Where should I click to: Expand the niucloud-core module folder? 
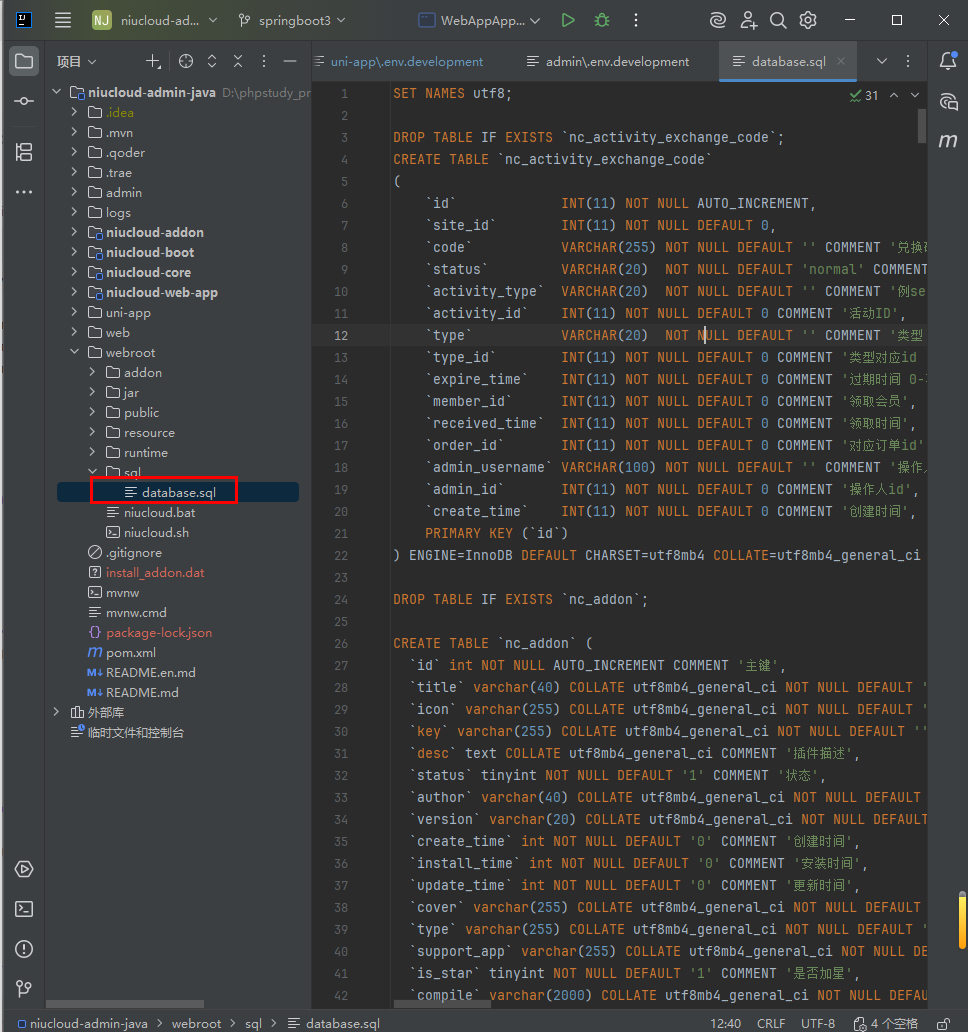click(75, 272)
